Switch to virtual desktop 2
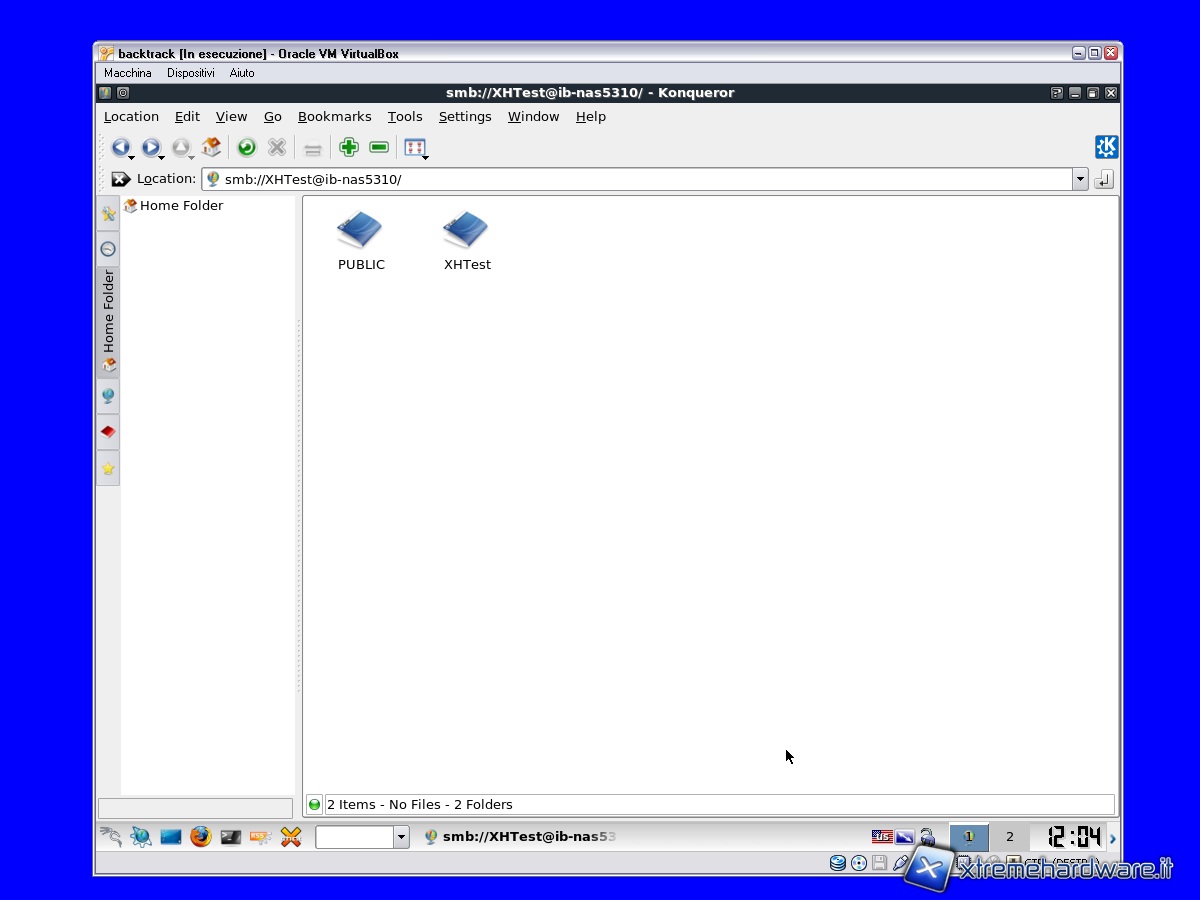 1009,837
